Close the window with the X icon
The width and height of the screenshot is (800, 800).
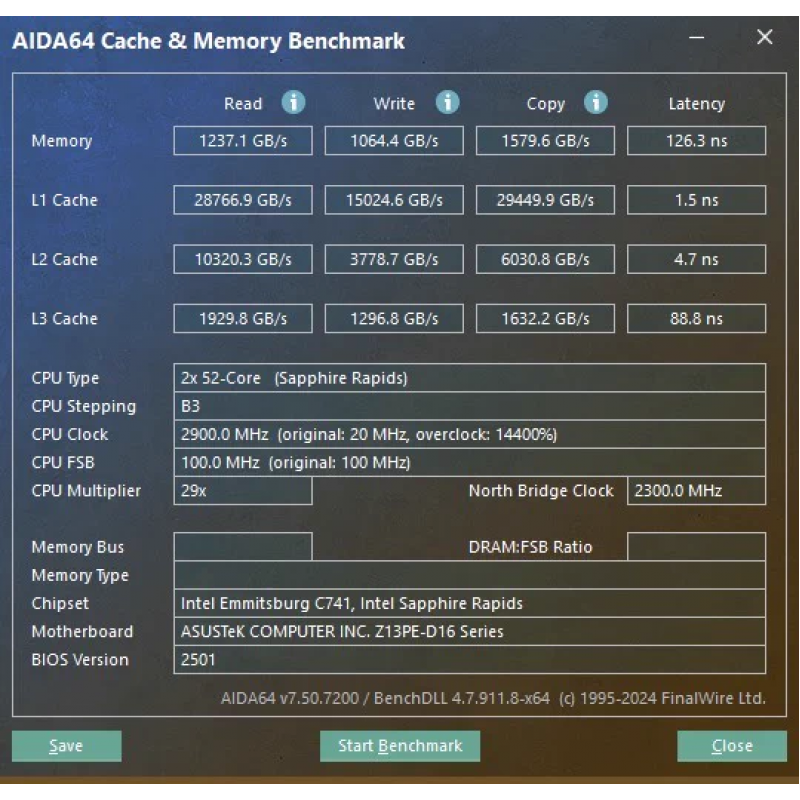point(764,37)
